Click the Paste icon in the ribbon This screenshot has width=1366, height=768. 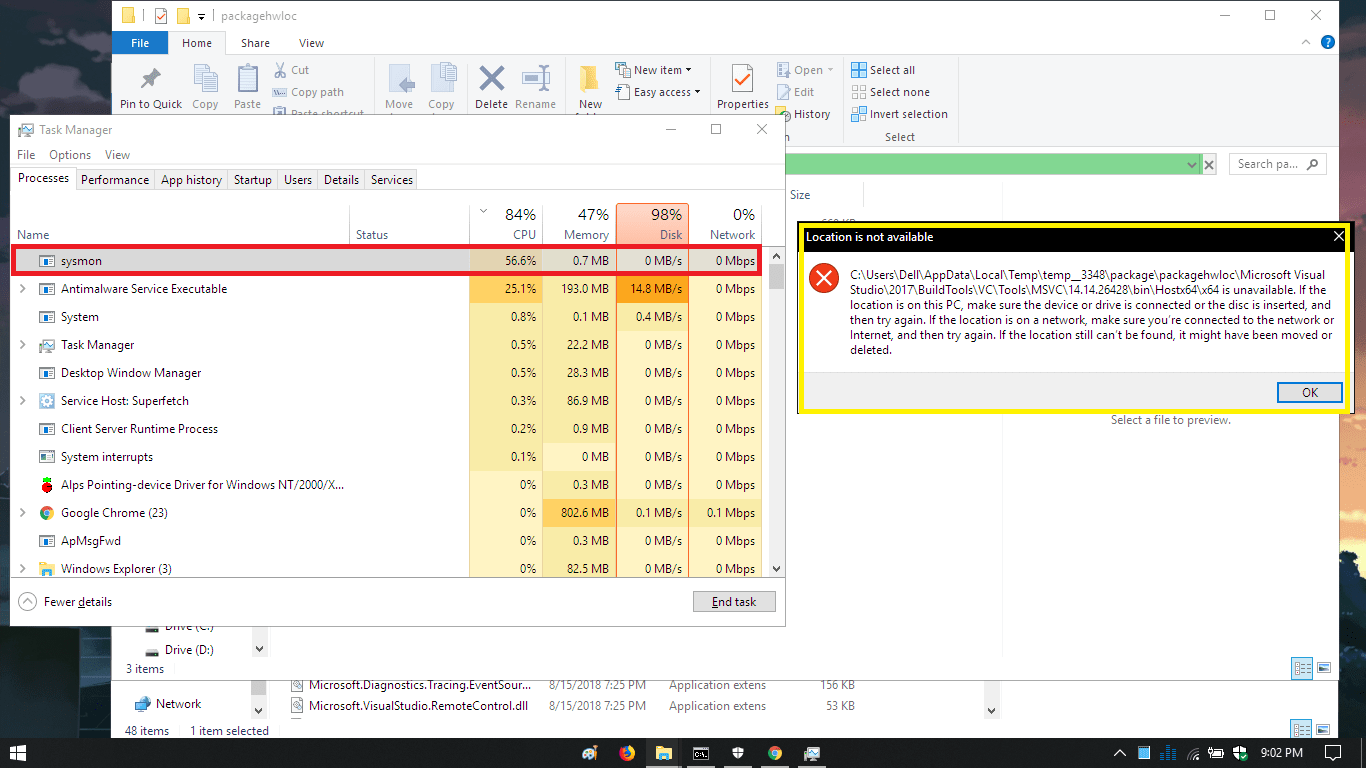pyautogui.click(x=246, y=86)
